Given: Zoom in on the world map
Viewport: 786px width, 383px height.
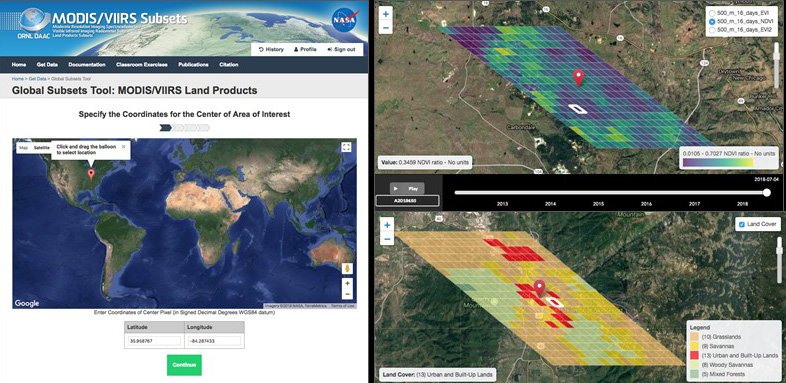Looking at the screenshot, I should (347, 284).
